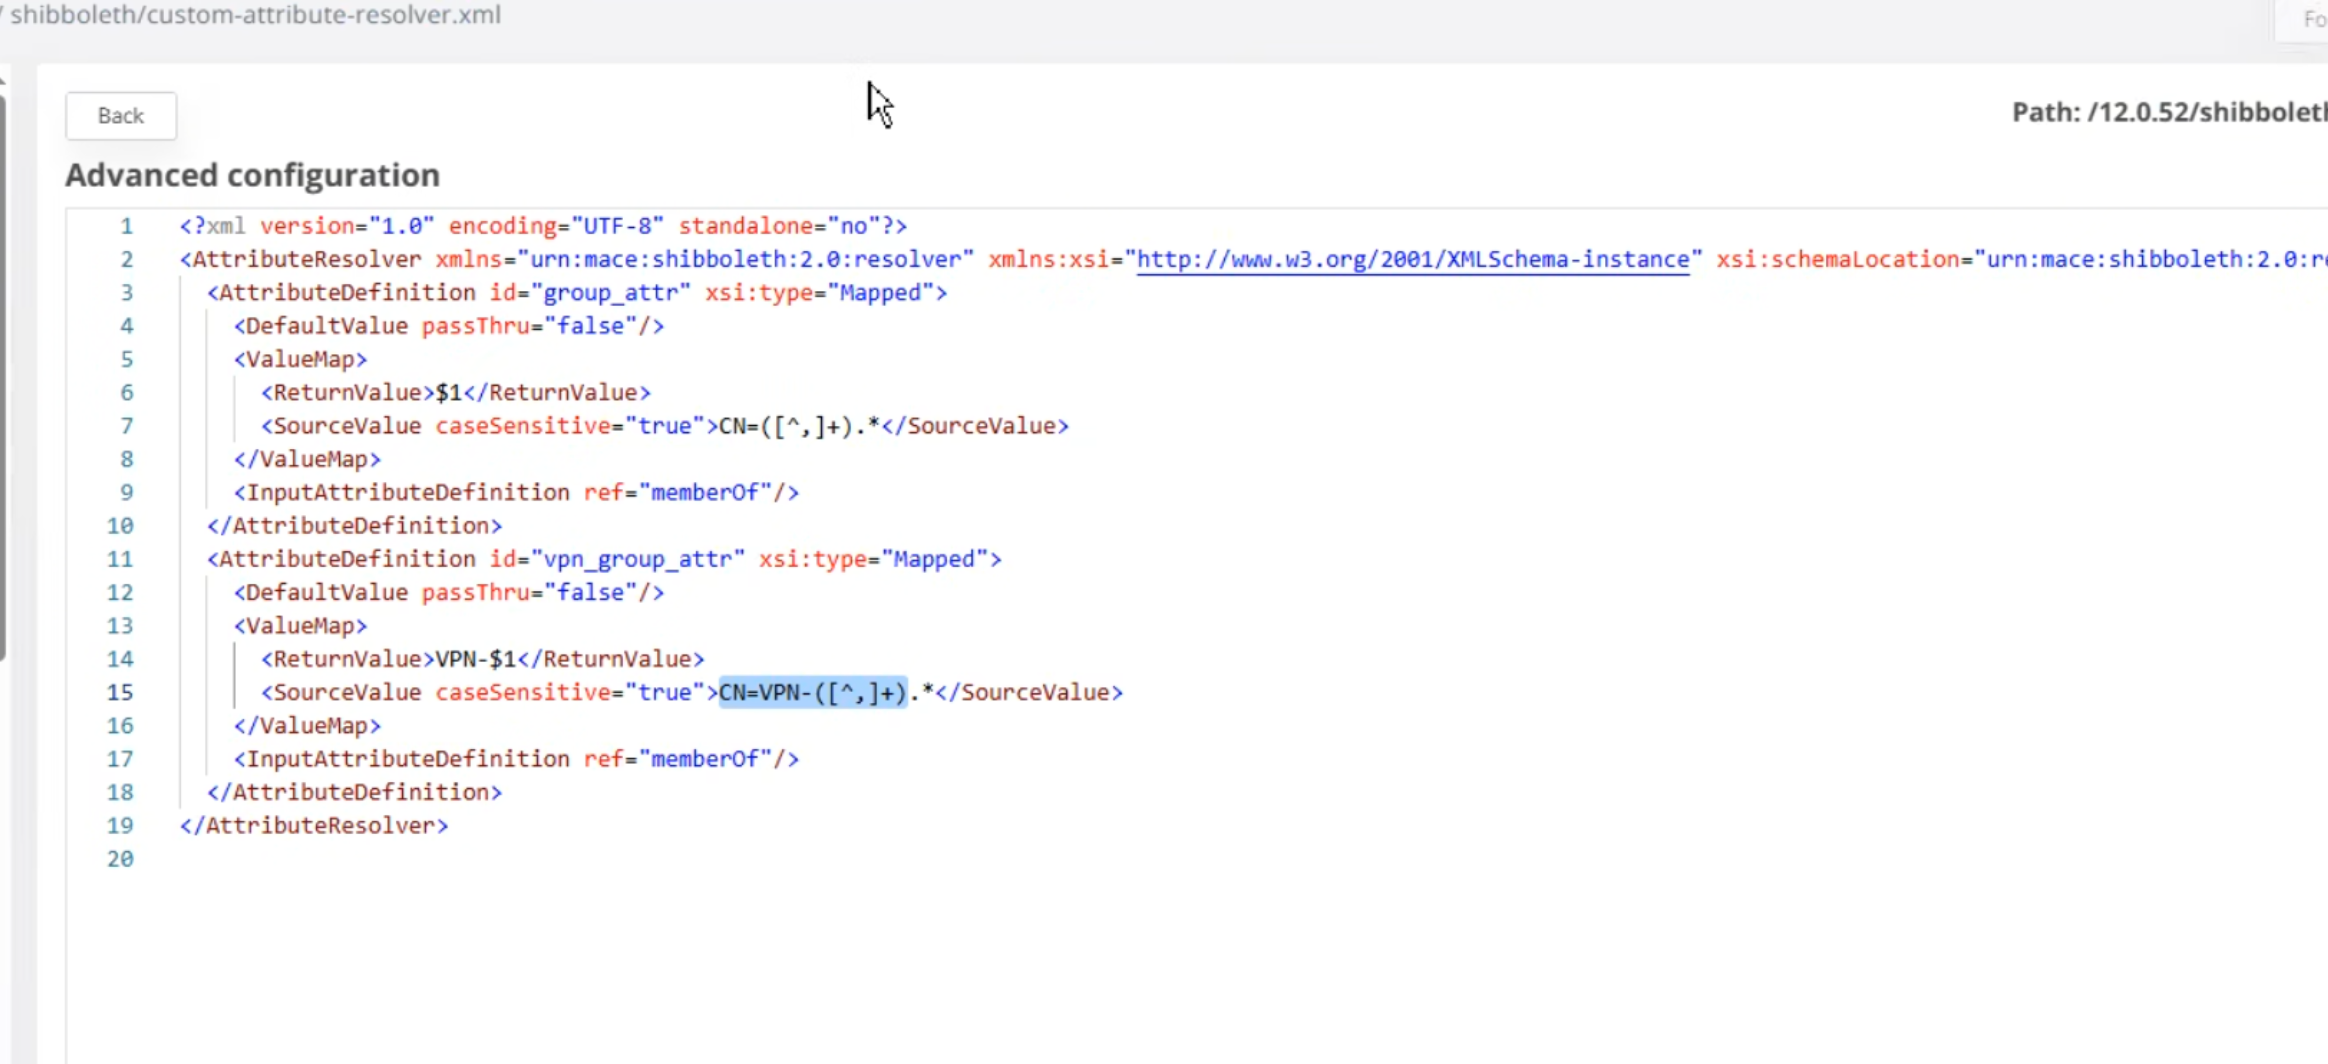
Task: Click line number 19 in gutter
Action: pos(120,825)
